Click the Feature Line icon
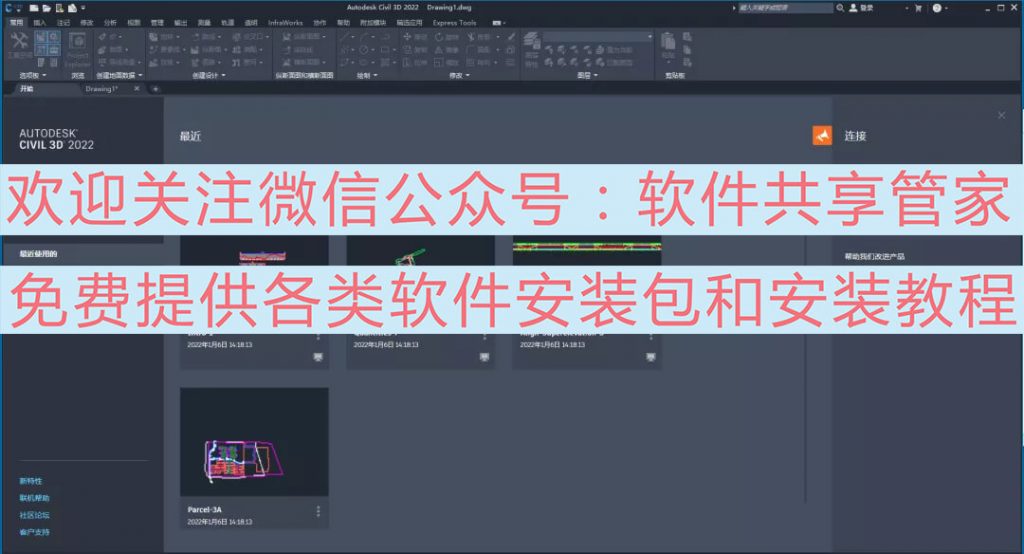This screenshot has width=1024, height=554. coord(153,49)
